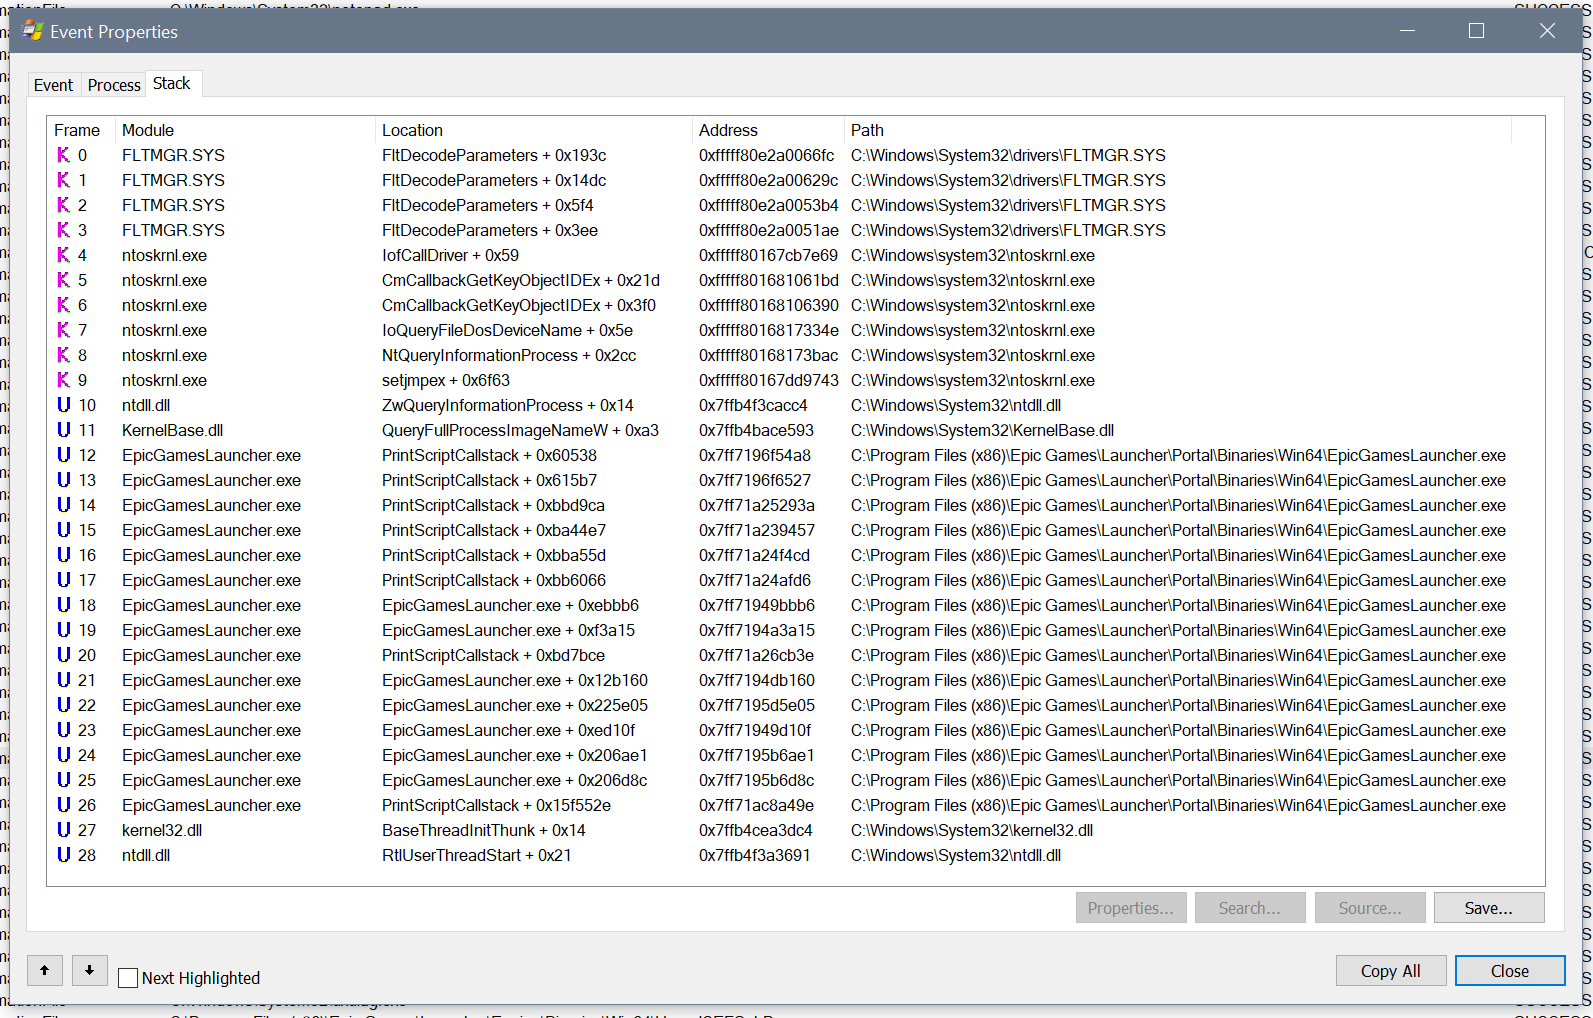Image resolution: width=1593 pixels, height=1018 pixels.
Task: Click address 0xfffff80e2a0066fc
Action: tap(766, 155)
